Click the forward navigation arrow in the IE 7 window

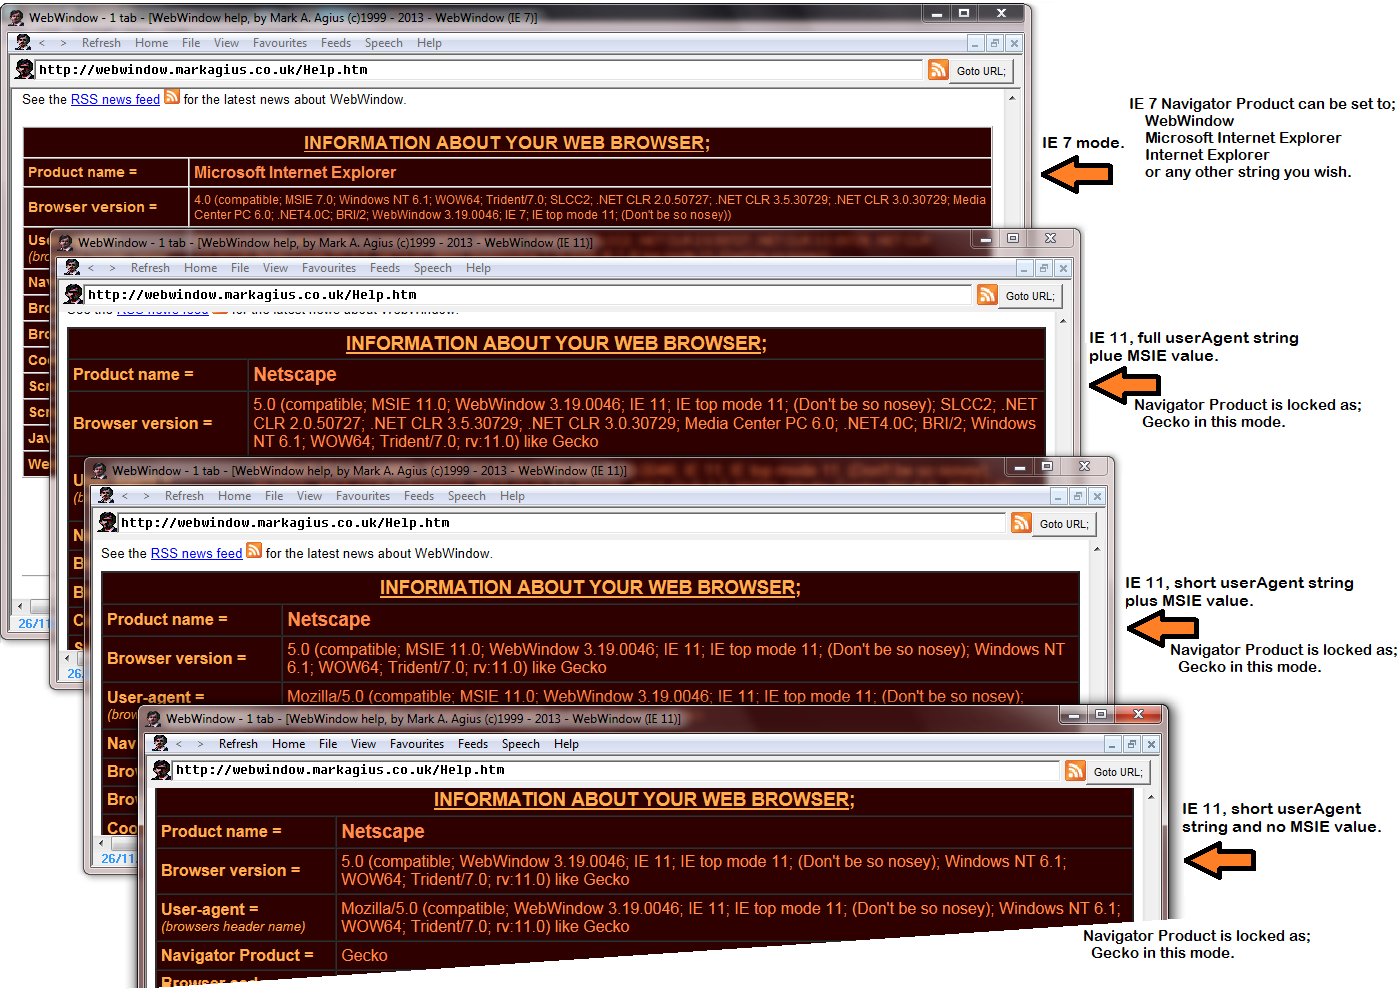(x=63, y=43)
